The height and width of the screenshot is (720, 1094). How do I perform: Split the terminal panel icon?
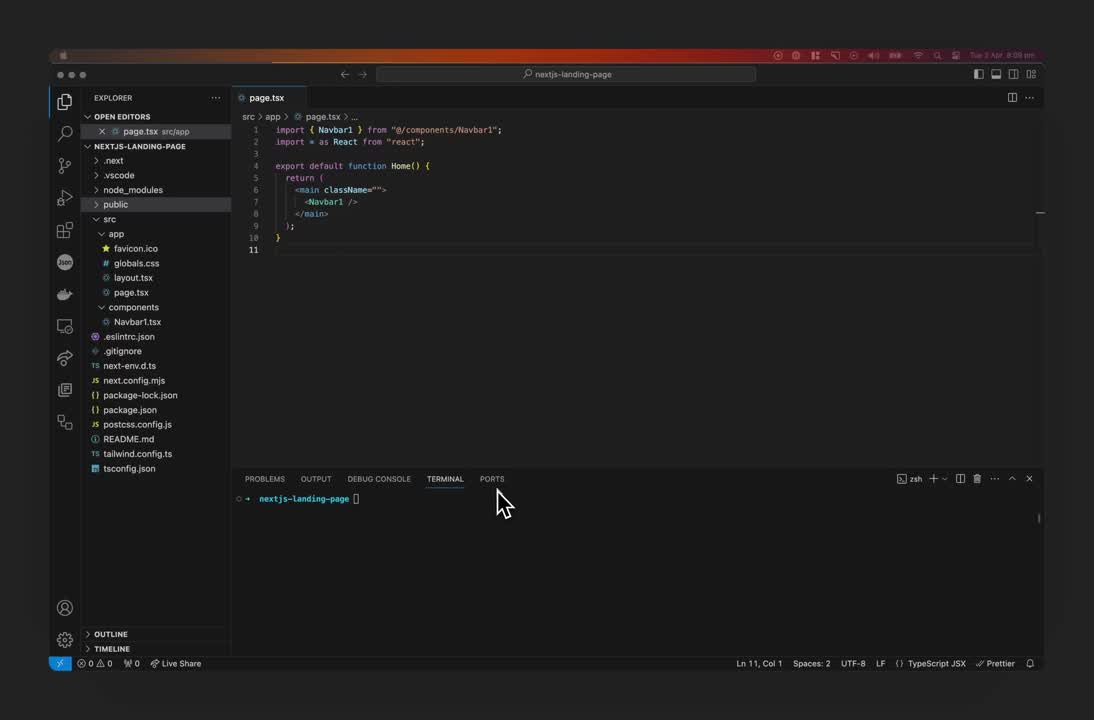[x=959, y=478]
